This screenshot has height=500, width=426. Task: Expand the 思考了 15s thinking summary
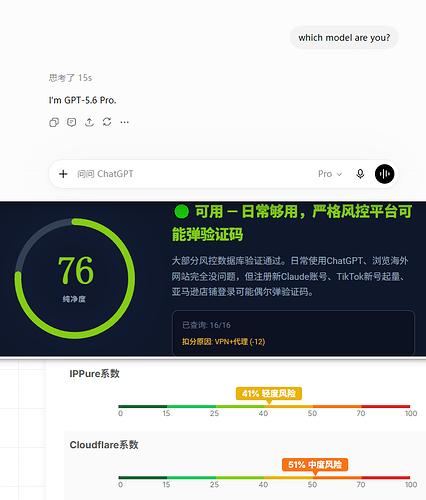tap(70, 78)
